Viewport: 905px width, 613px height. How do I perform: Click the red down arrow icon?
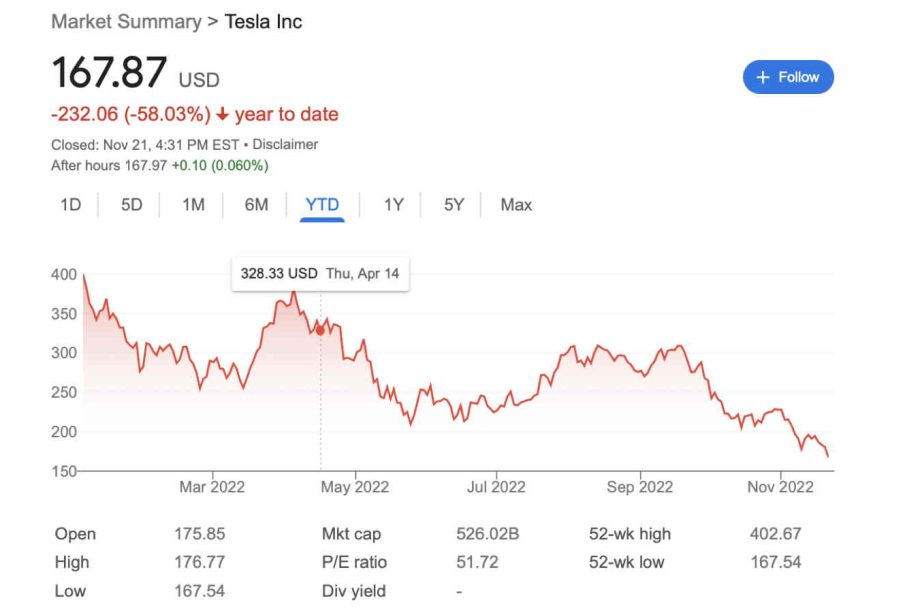pos(221,115)
